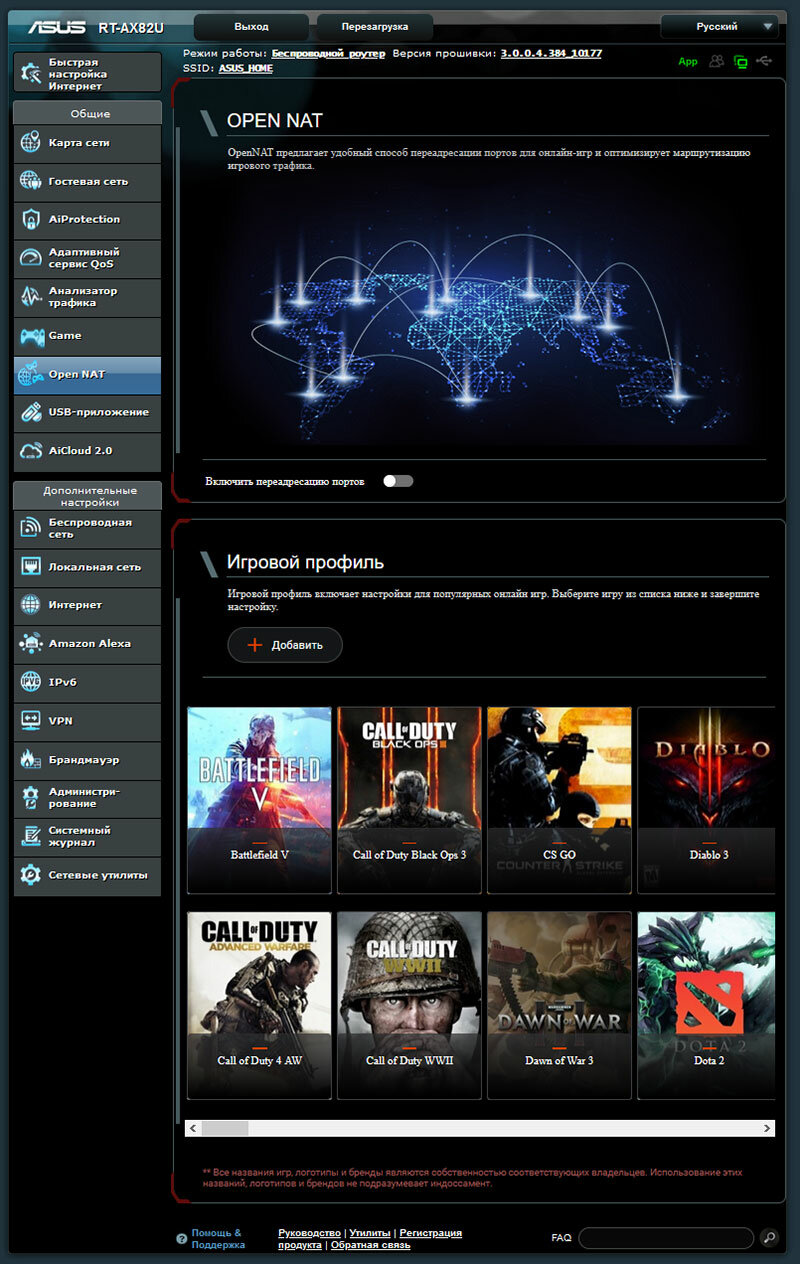800x1264 pixels.
Task: Click the Карта сети globe icon
Action: tap(31, 143)
